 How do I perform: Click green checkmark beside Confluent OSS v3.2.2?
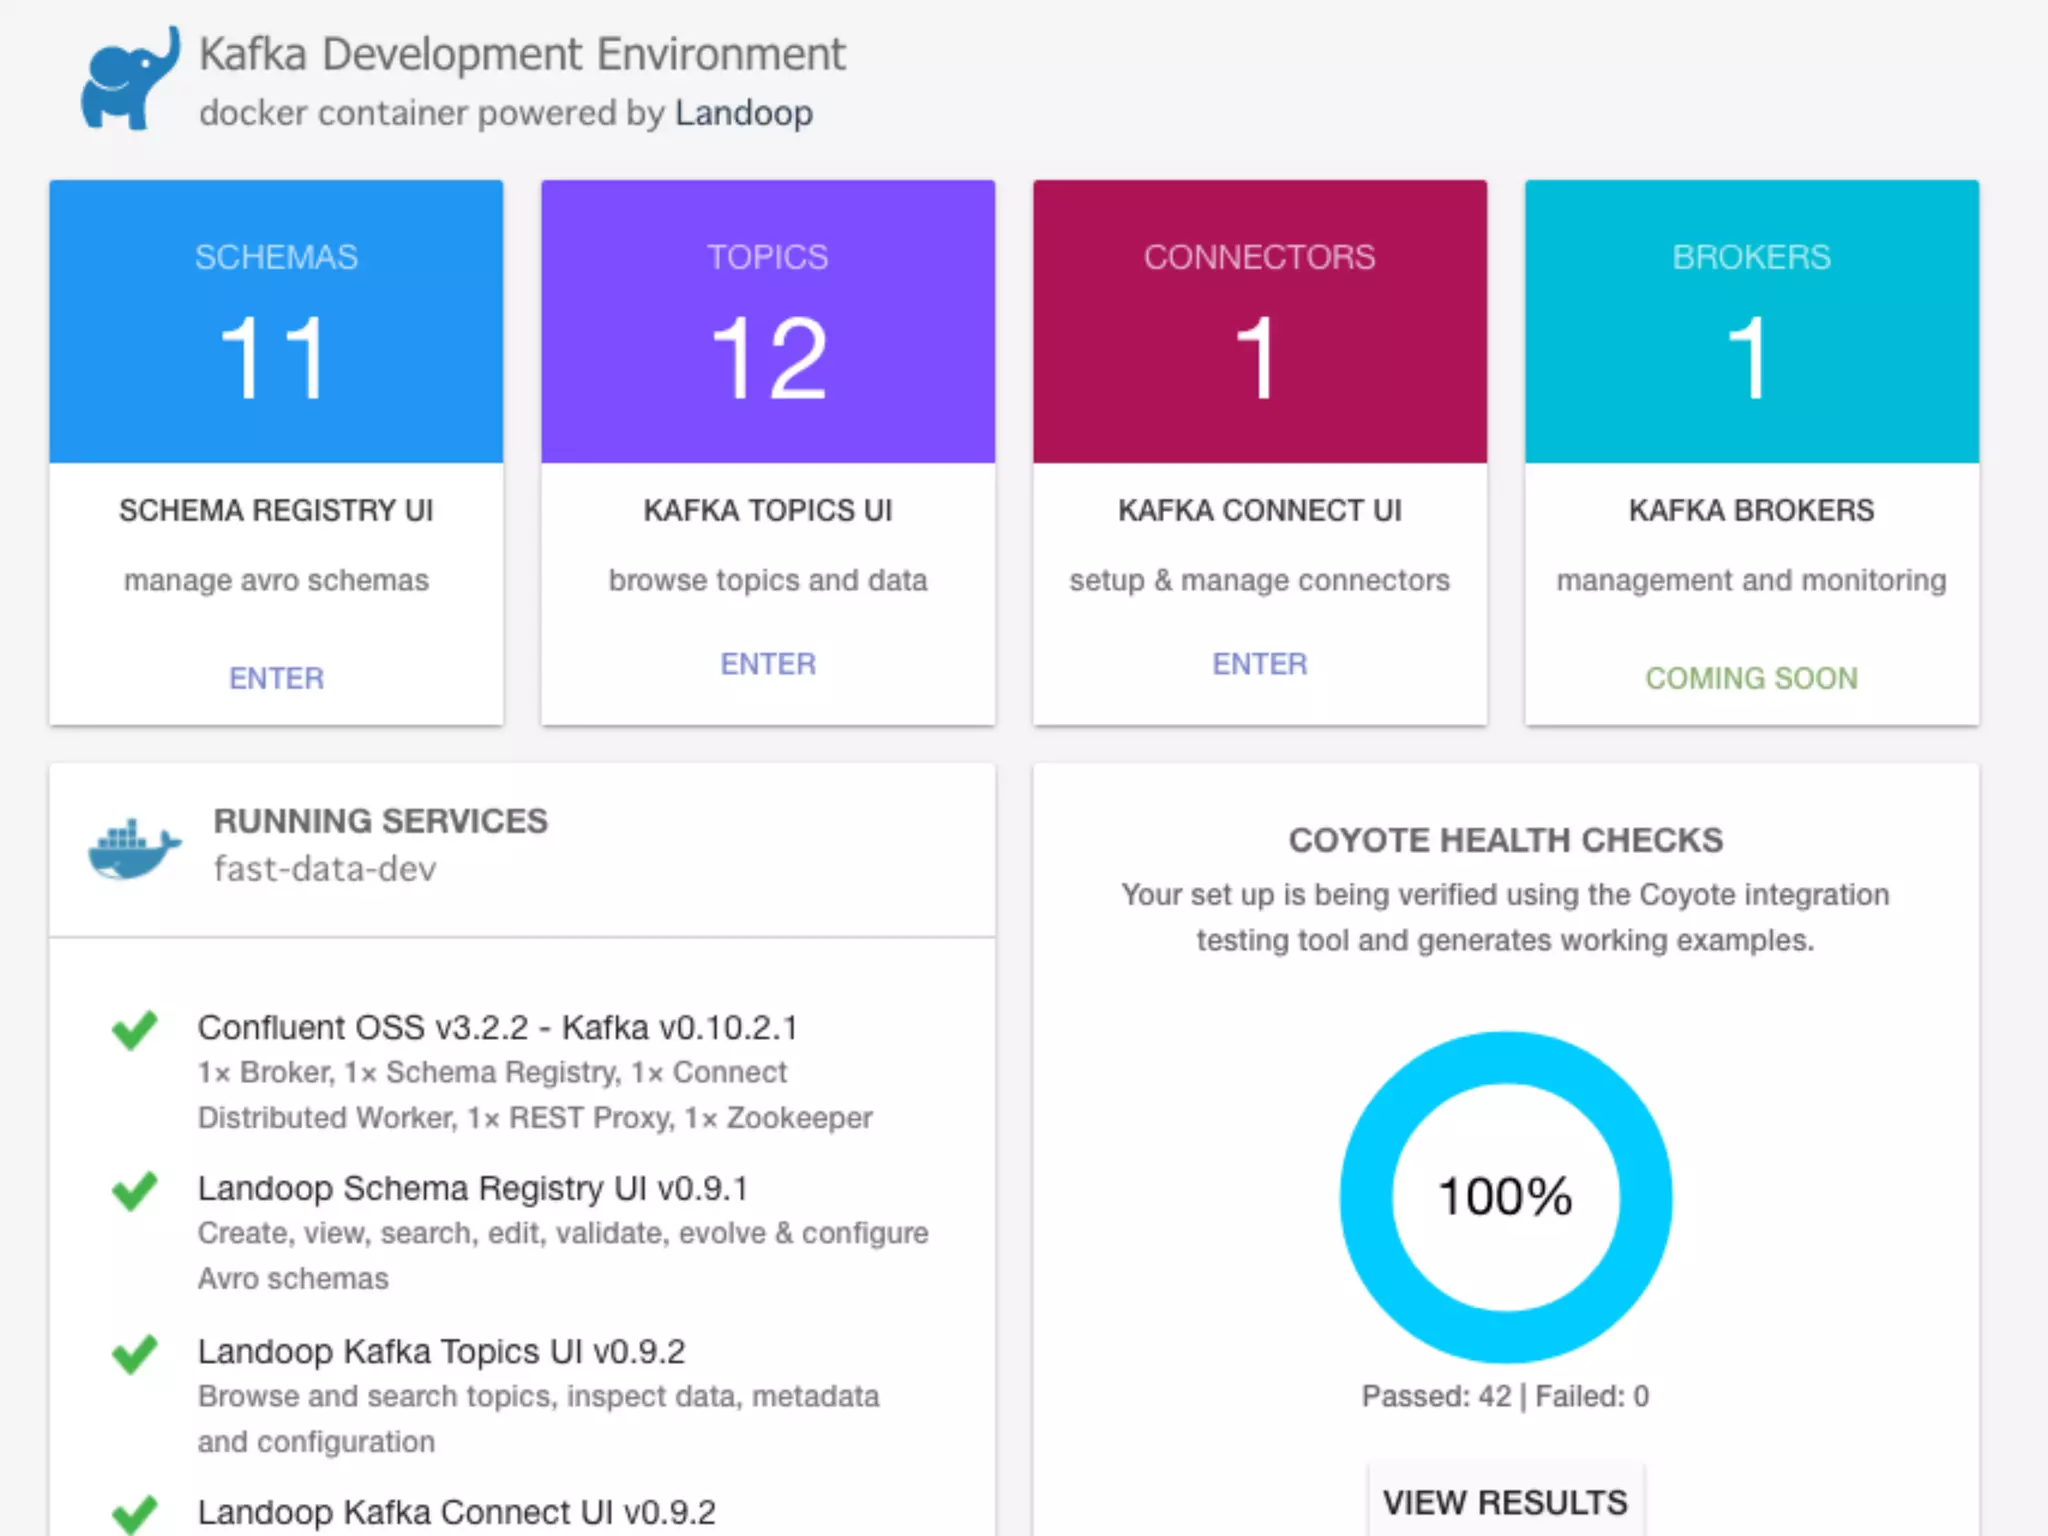click(135, 1029)
